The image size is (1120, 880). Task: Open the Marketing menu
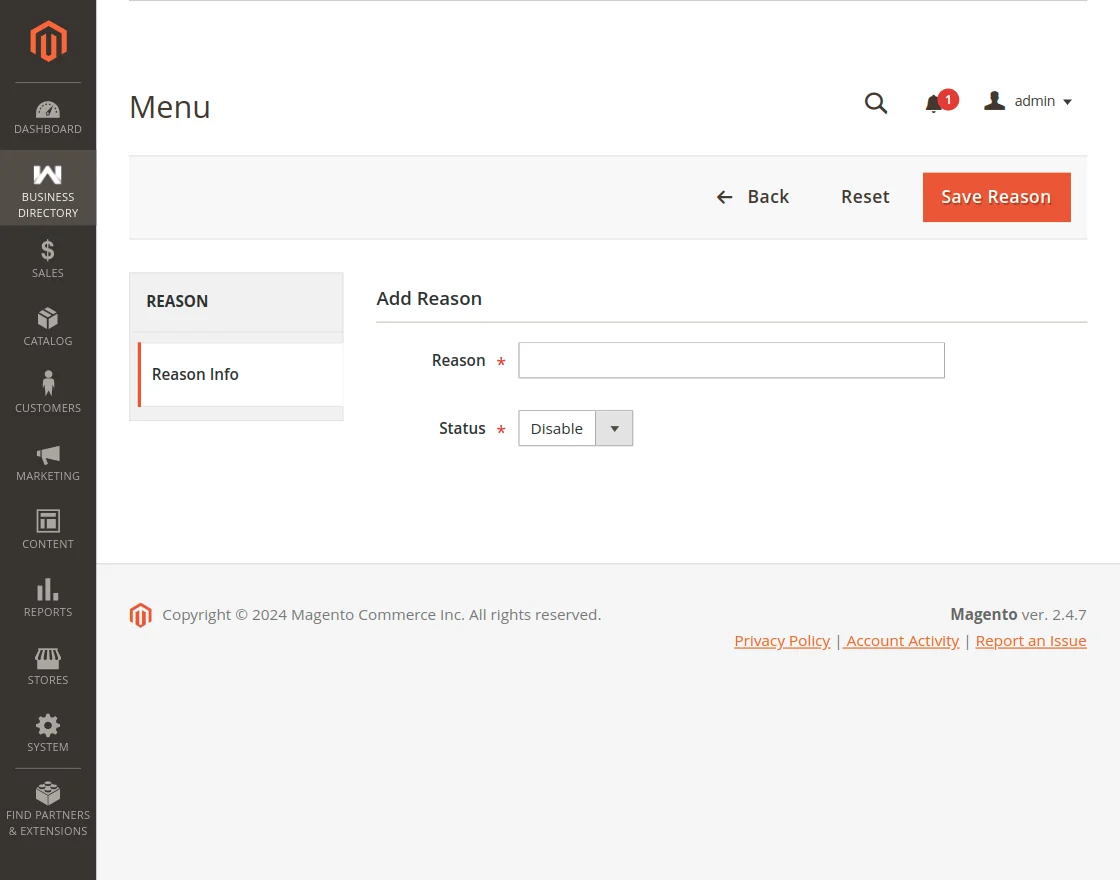point(48,462)
